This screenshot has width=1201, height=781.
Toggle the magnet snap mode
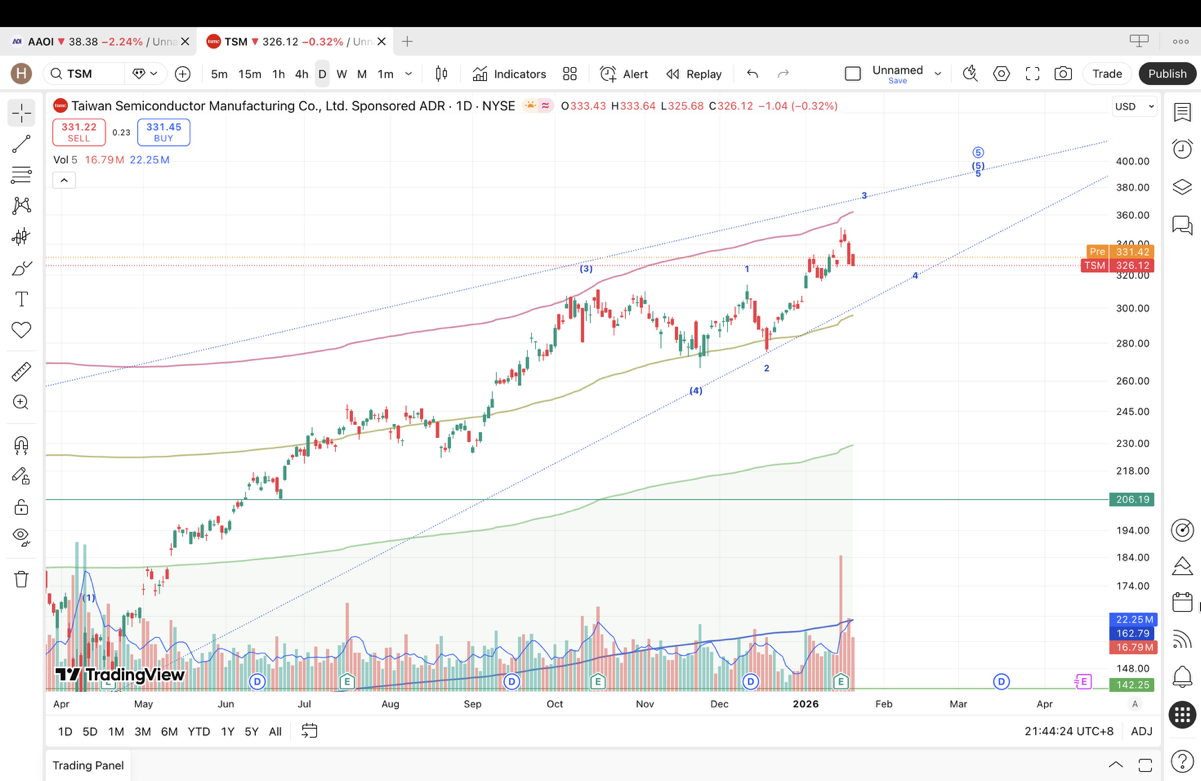(21, 445)
